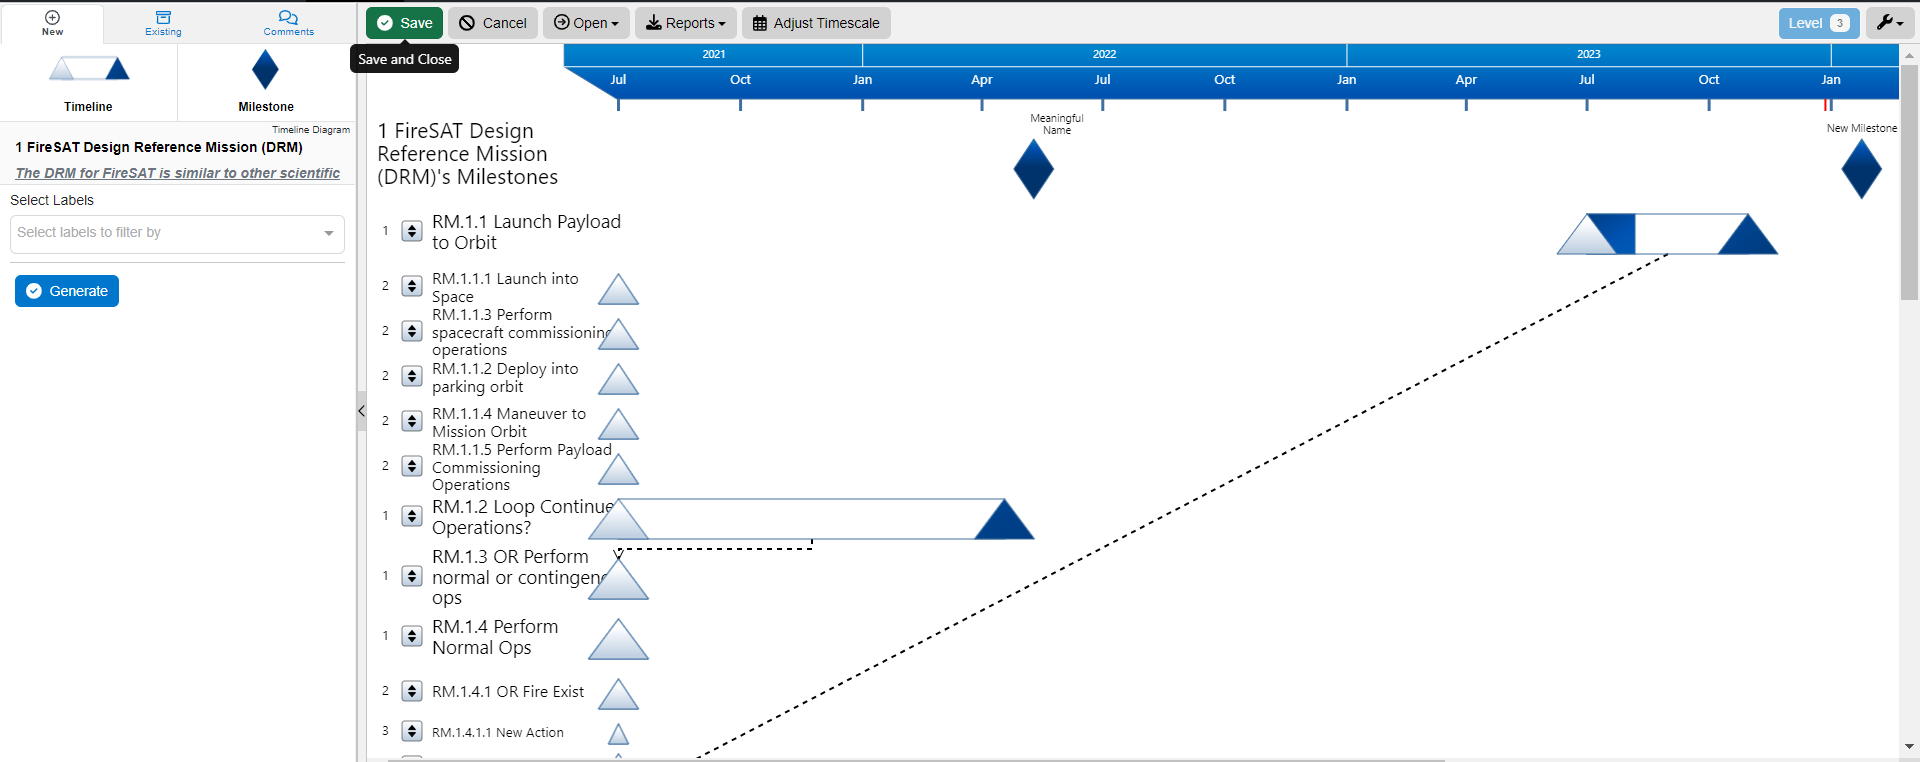Switch to the Existing tab
This screenshot has height=762, width=1920.
click(x=163, y=23)
